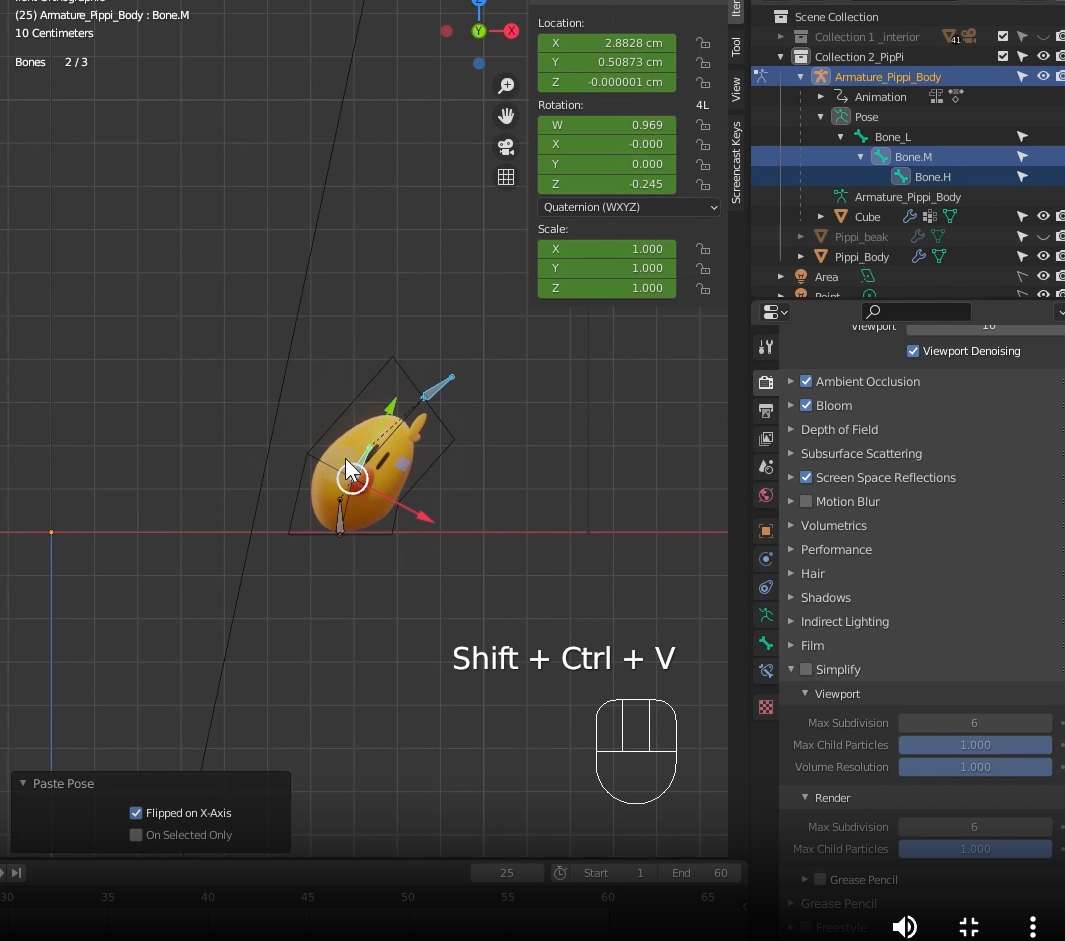Open the Scene properties icon
This screenshot has height=941, width=1065.
(765, 467)
